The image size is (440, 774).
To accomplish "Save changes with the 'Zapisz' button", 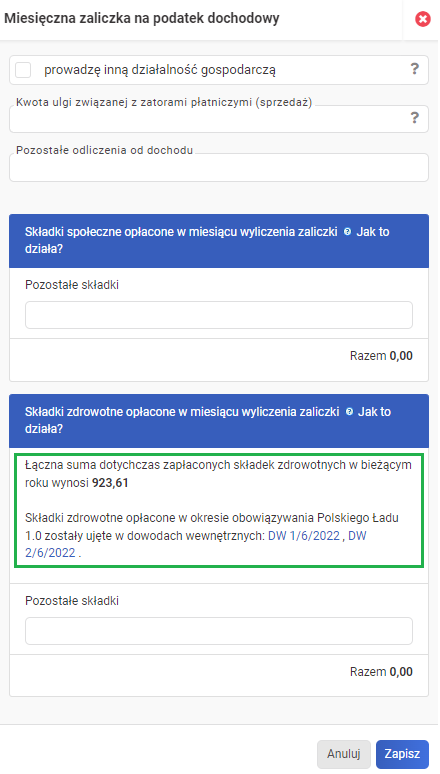I will coord(402,754).
